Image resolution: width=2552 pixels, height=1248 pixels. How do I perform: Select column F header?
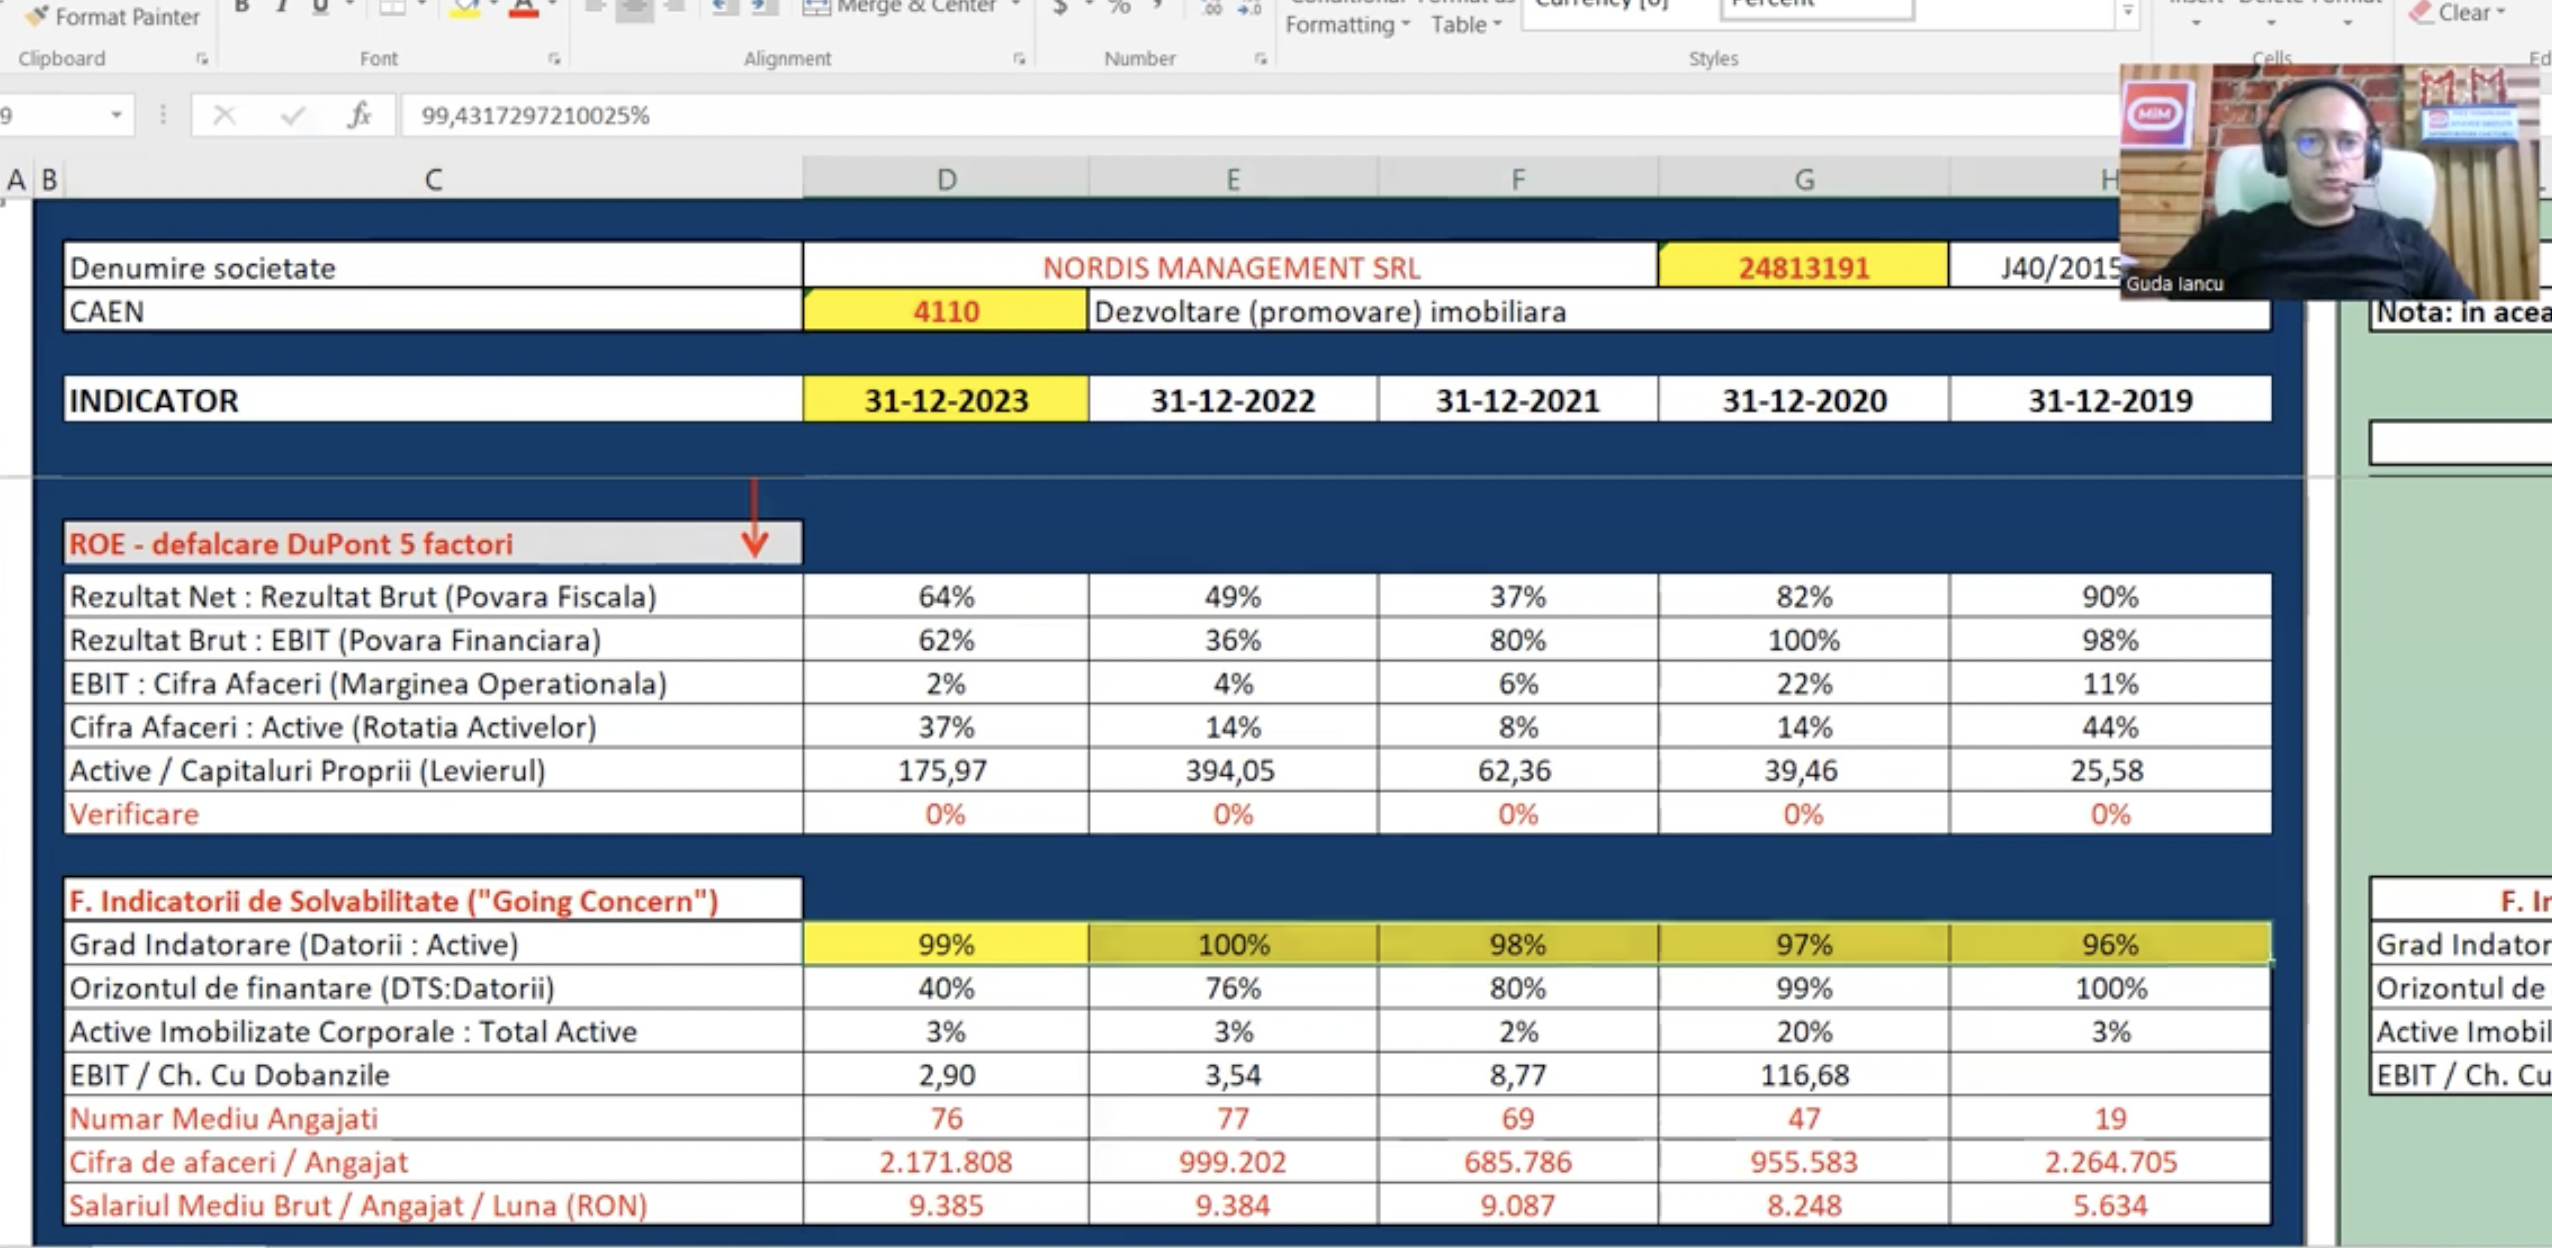pyautogui.click(x=1518, y=179)
